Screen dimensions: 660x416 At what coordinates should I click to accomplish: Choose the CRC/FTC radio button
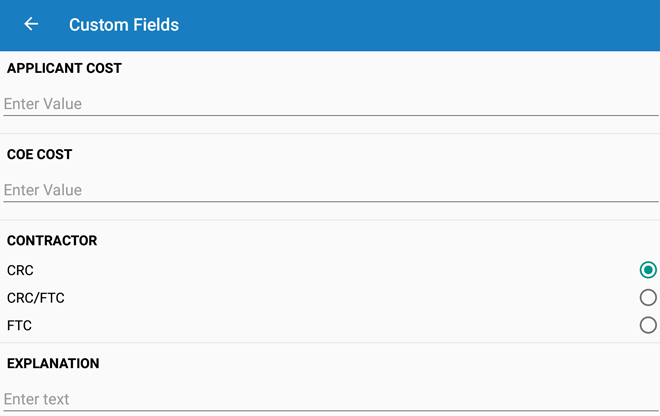tap(648, 297)
